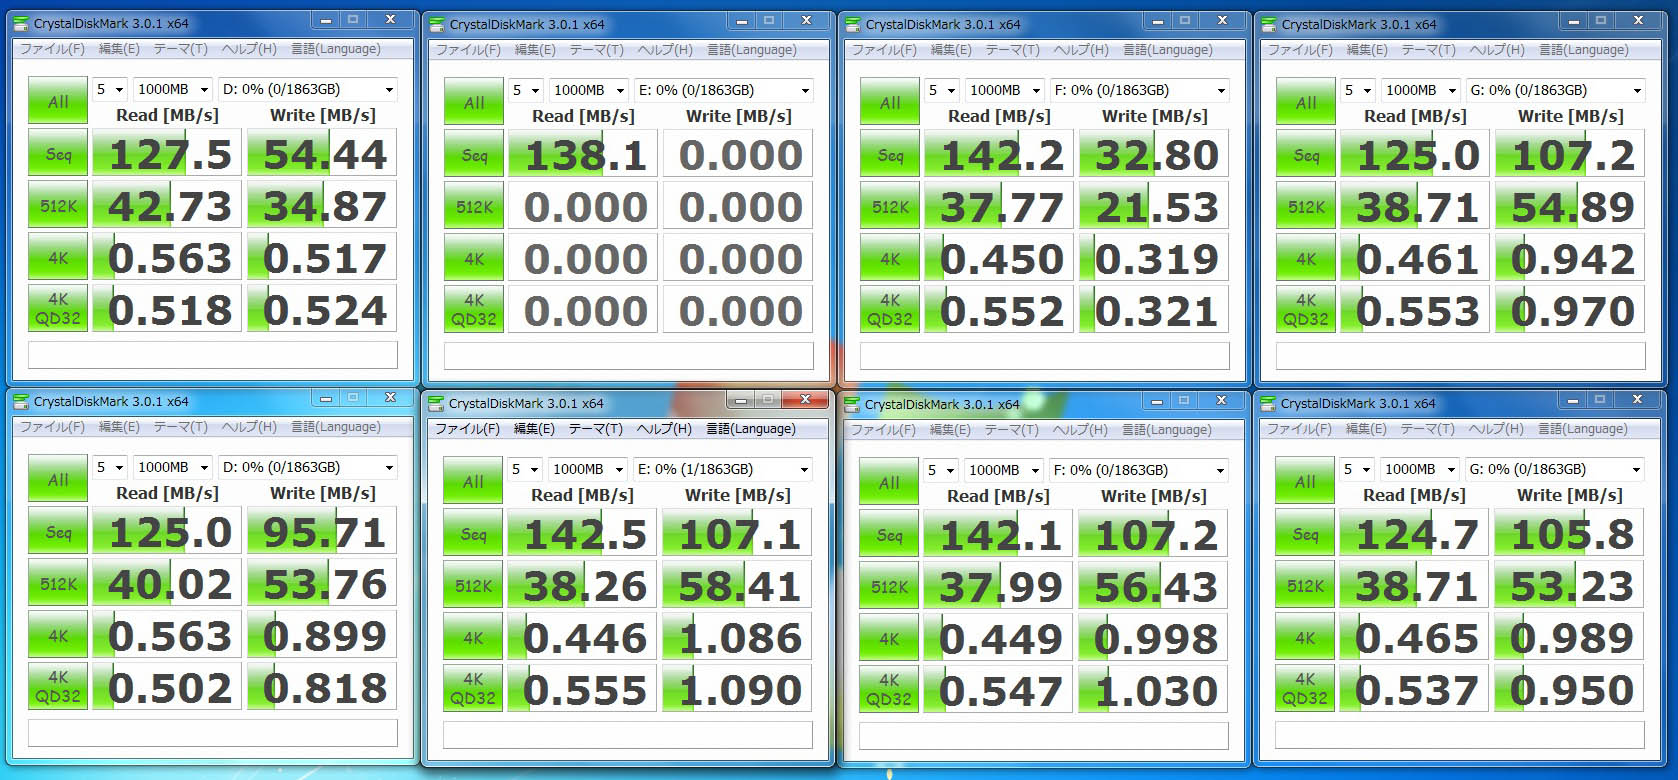Image resolution: width=1678 pixels, height=780 pixels.
Task: Run 4K QD32 test in lower D: window
Action: tap(58, 686)
